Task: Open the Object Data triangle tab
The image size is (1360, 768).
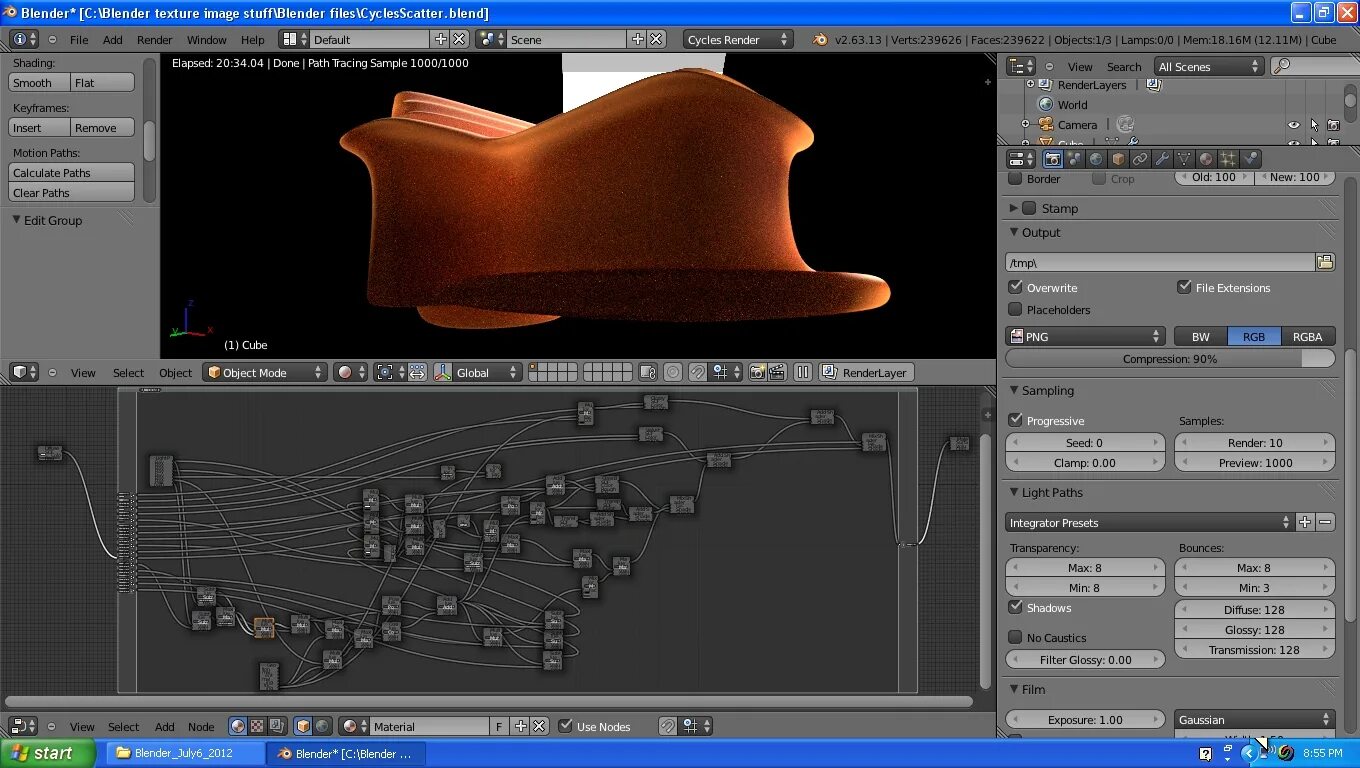Action: (x=1184, y=159)
